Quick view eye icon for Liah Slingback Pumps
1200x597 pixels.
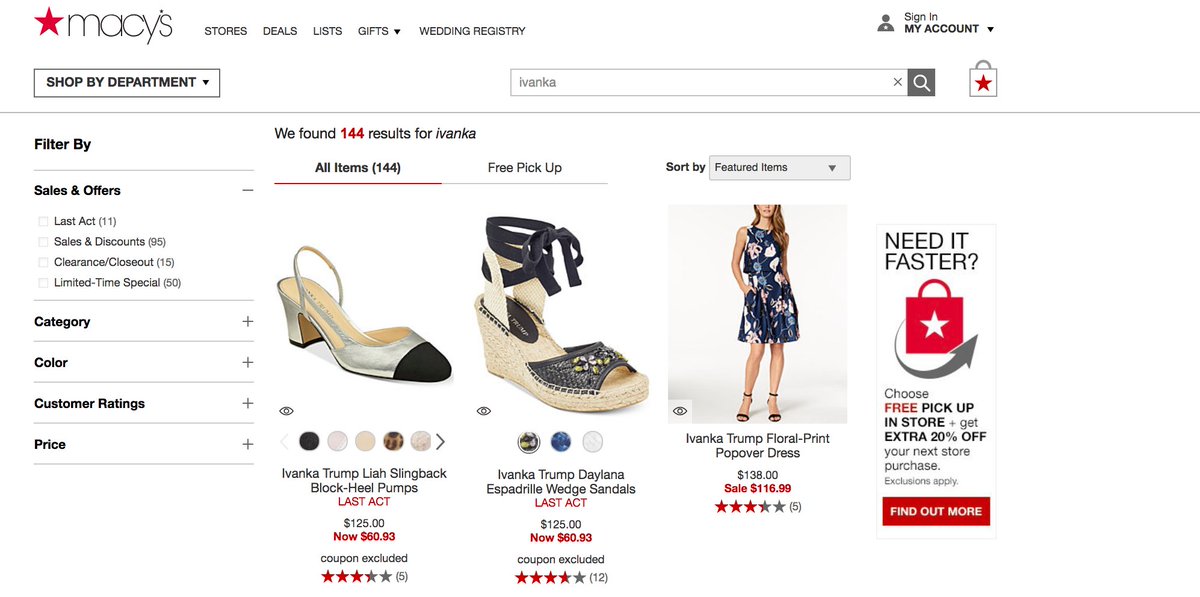click(286, 411)
